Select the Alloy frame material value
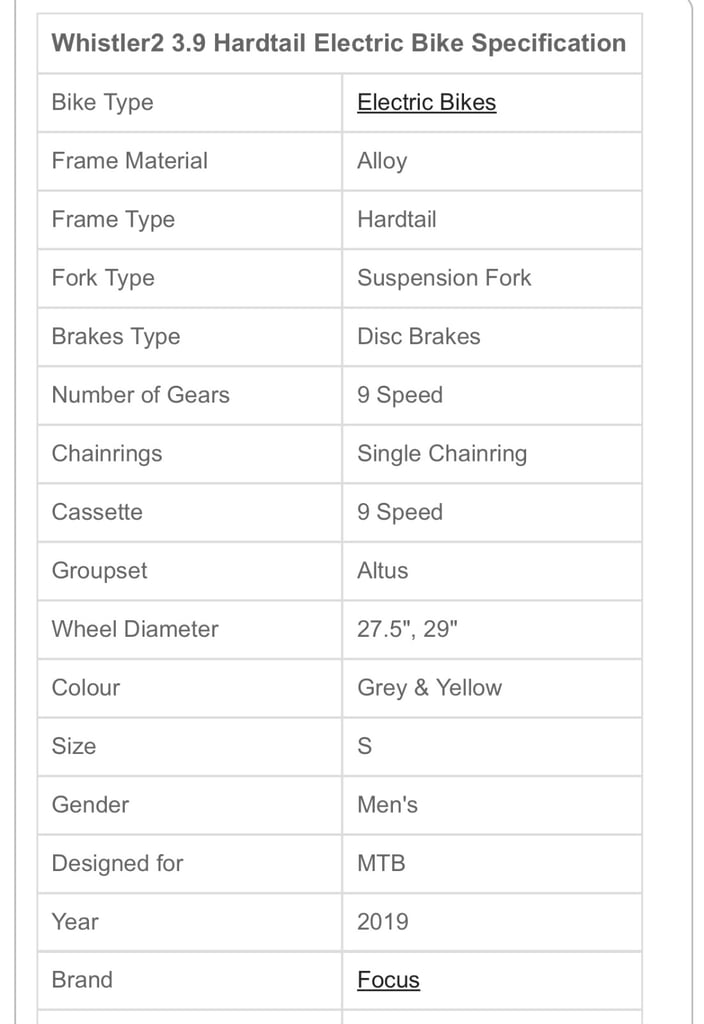Viewport: 704px width, 1024px height. pos(382,161)
